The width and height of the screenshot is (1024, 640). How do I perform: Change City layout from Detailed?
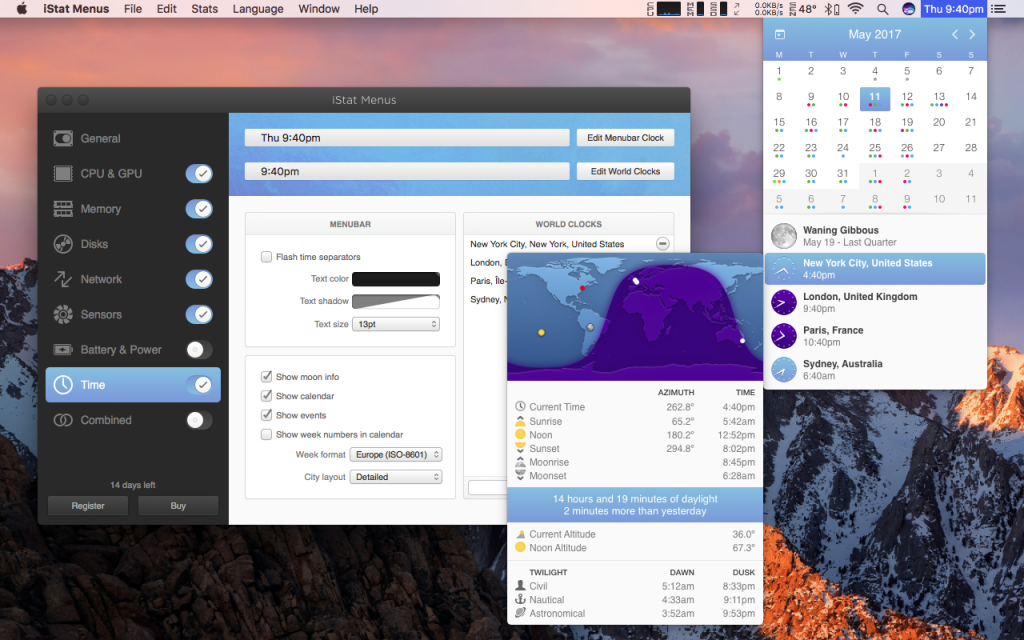[395, 475]
